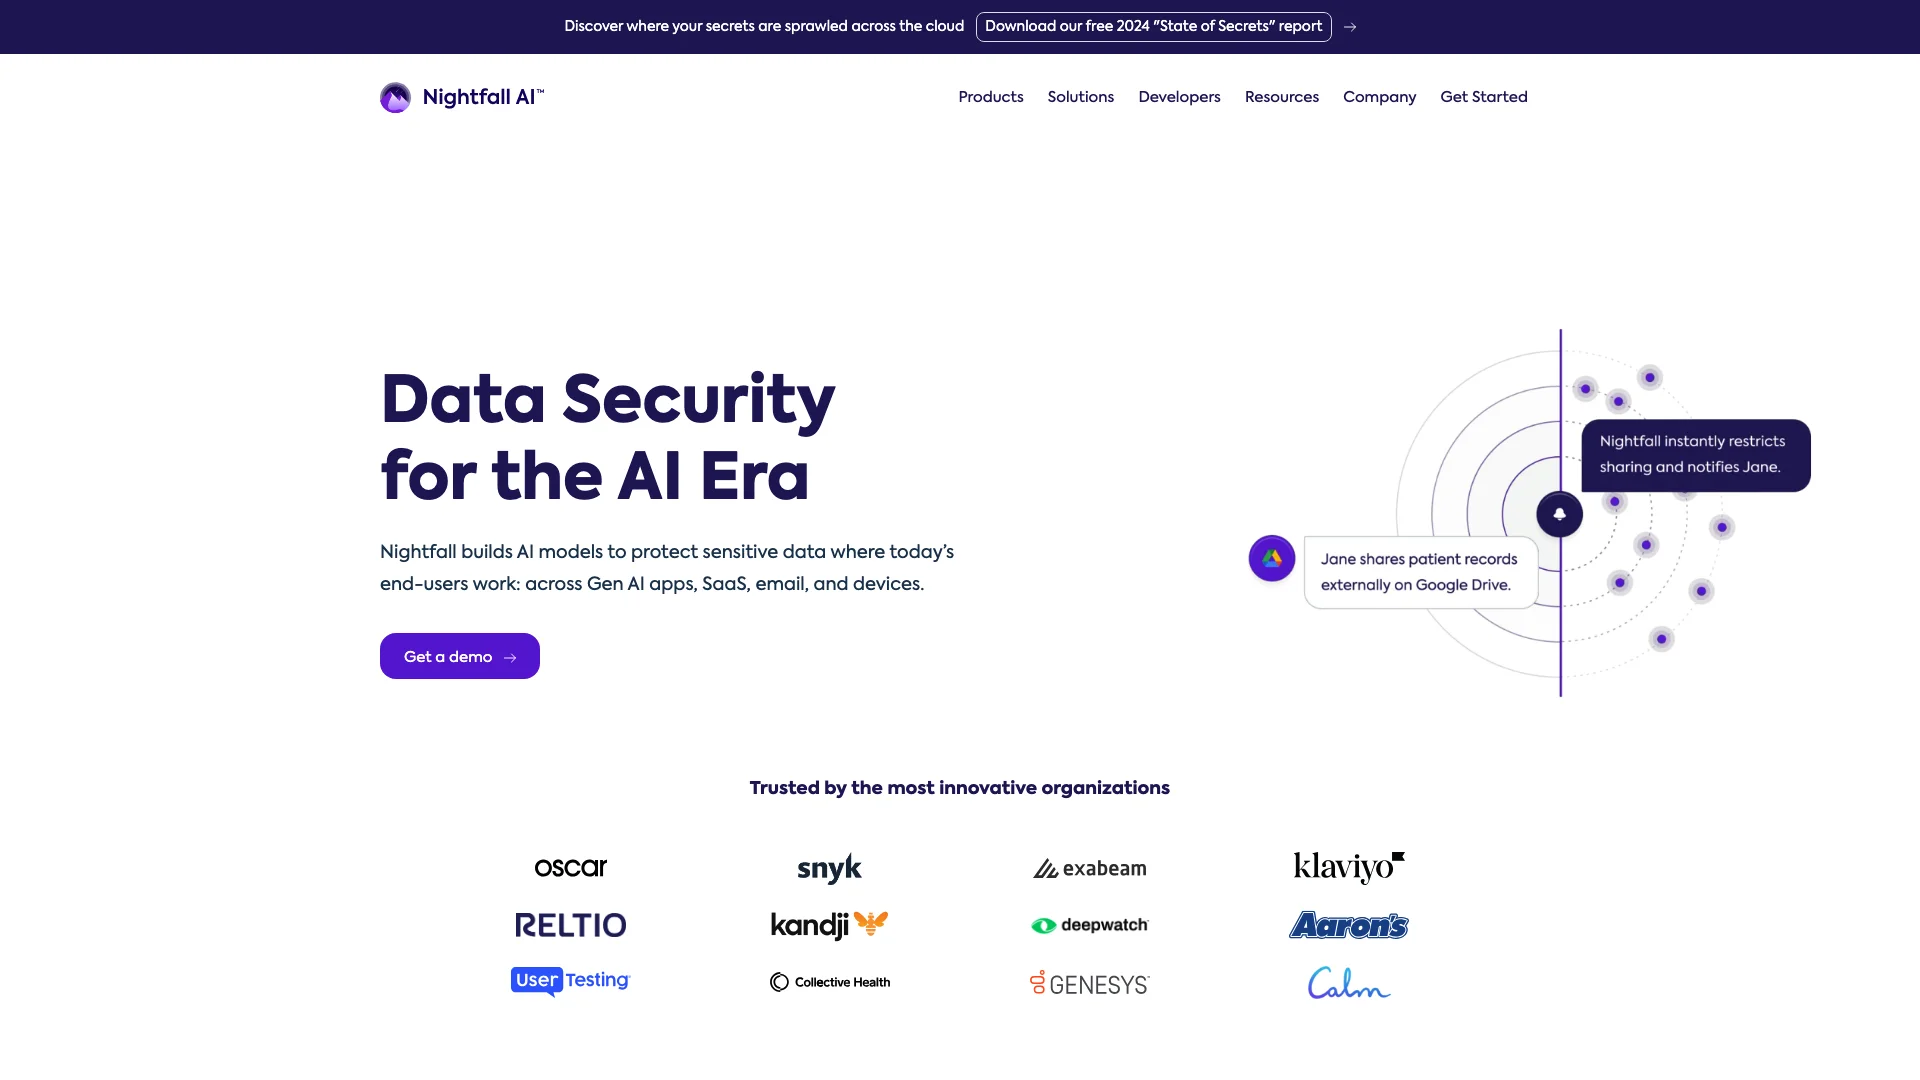The height and width of the screenshot is (1080, 1920).
Task: Click the UserTesting logo in trusted organizations
Action: pos(570,981)
